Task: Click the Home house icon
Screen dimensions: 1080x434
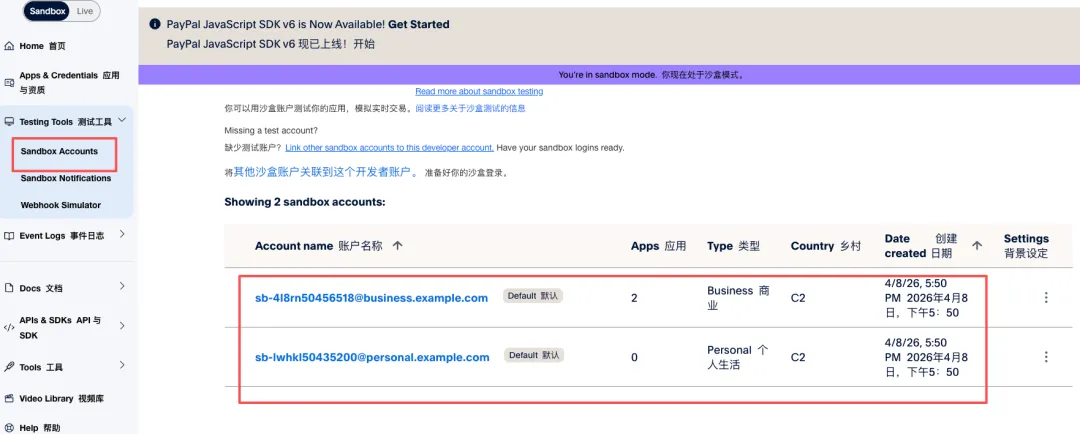Action: tap(9, 46)
